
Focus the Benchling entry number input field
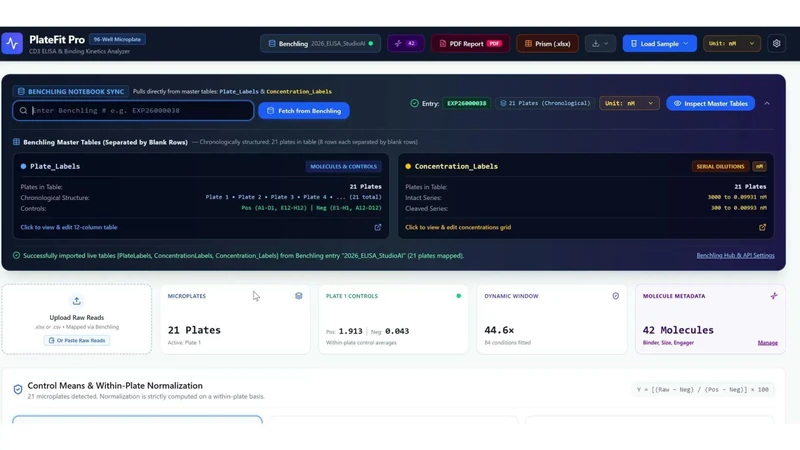pyautogui.click(x=133, y=111)
